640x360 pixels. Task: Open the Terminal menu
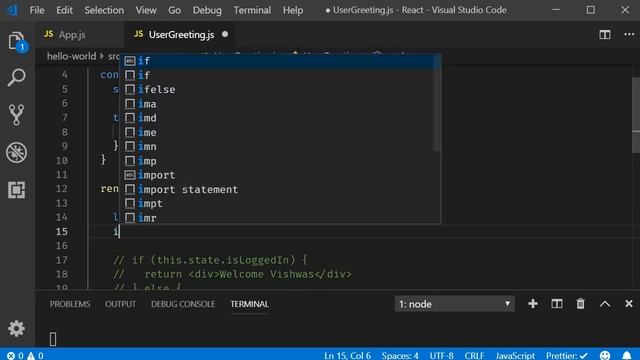[252, 10]
